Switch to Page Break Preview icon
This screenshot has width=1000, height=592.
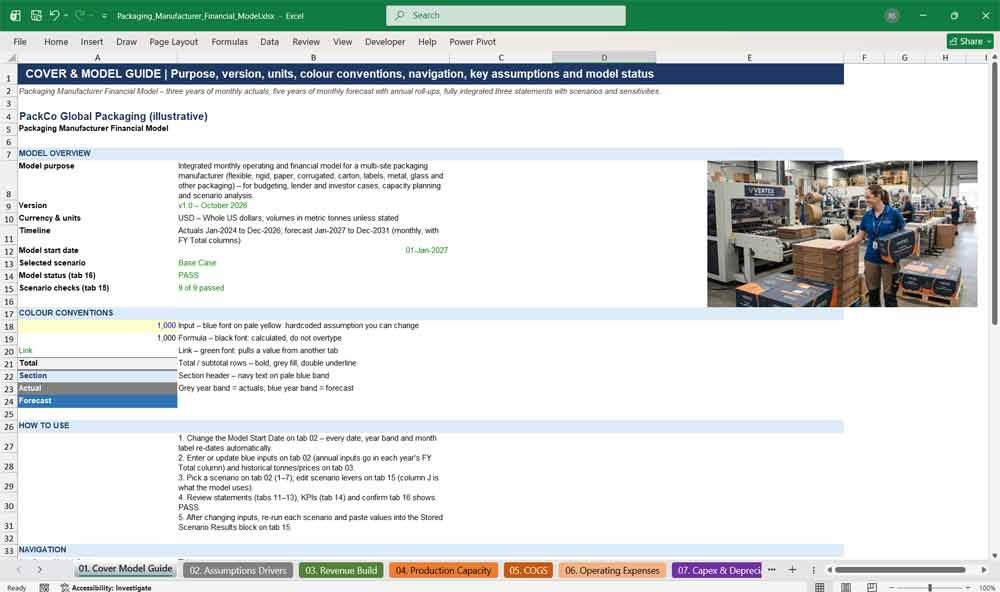(x=872, y=587)
